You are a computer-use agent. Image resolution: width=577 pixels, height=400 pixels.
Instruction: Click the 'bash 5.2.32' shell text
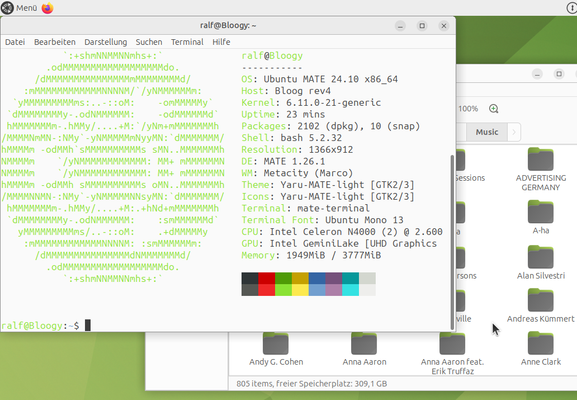(311, 138)
